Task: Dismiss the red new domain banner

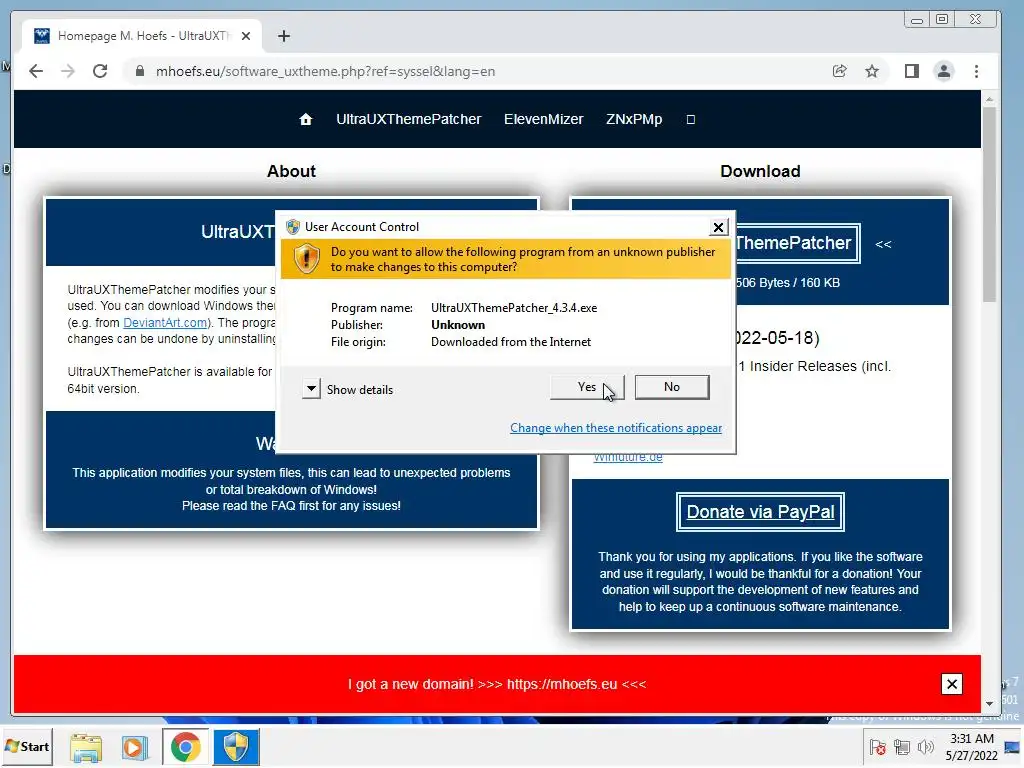Action: (x=952, y=684)
